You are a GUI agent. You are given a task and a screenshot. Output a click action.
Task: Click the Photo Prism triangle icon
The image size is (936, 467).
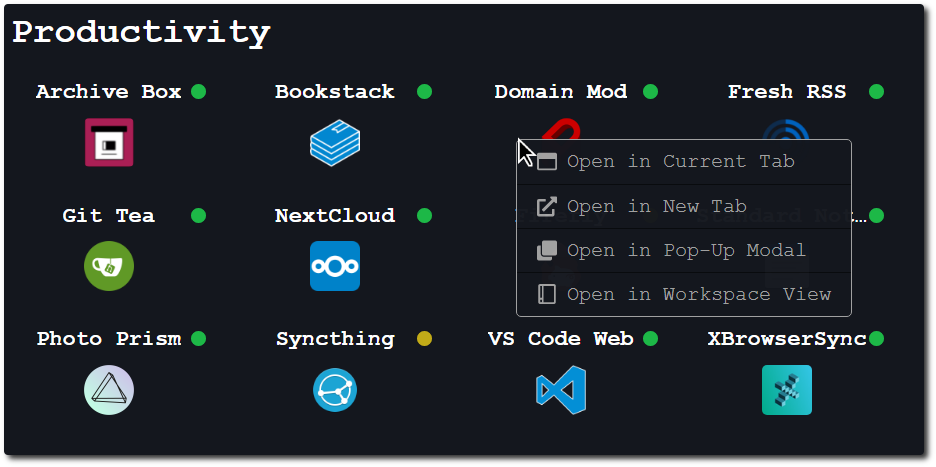click(x=109, y=390)
